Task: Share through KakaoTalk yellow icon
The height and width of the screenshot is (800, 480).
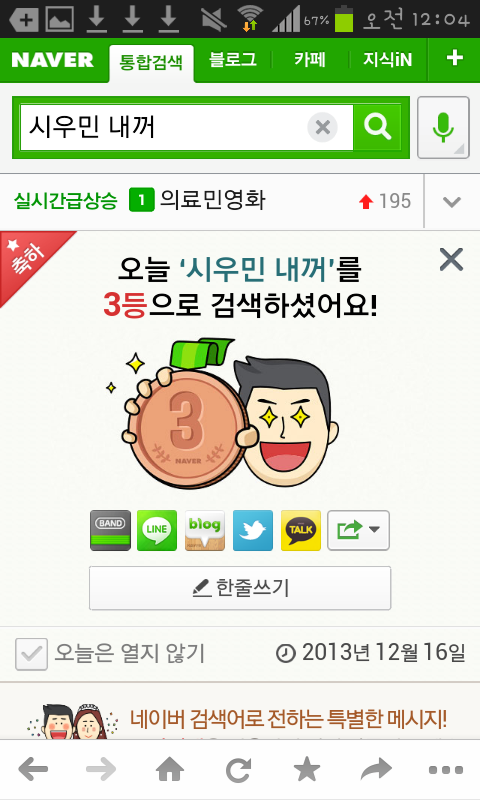Action: pos(301,531)
